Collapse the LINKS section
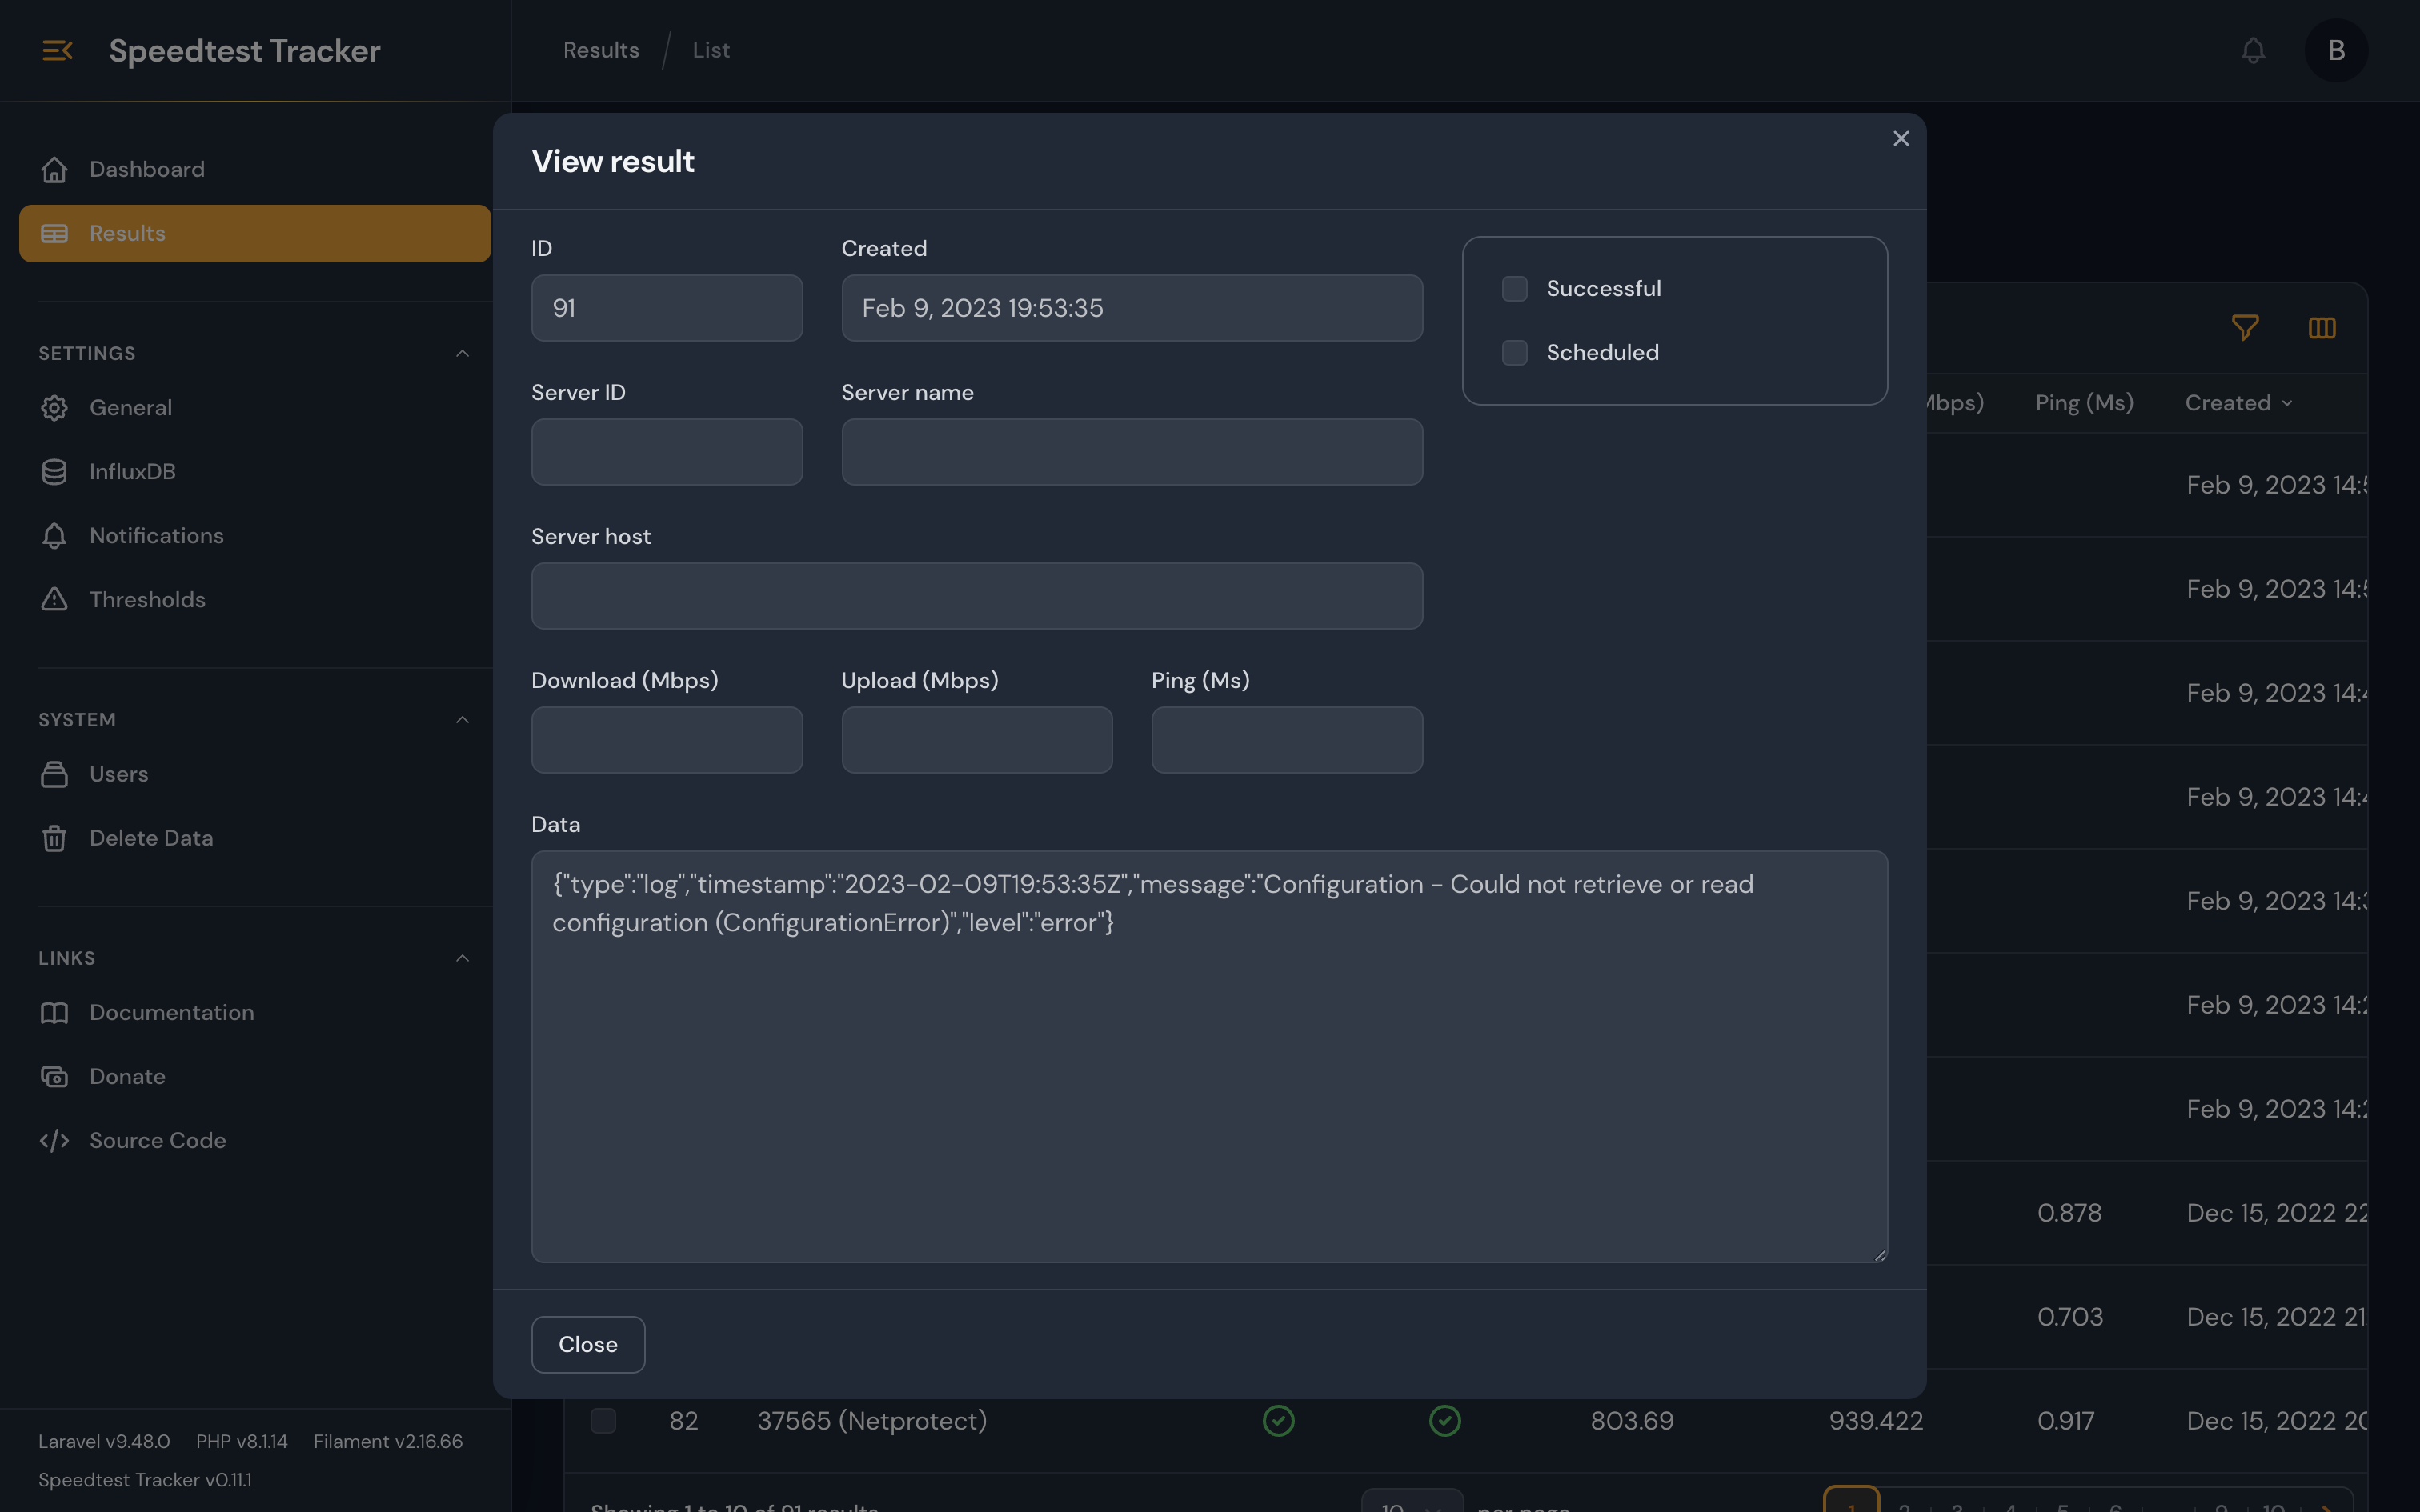 462,957
